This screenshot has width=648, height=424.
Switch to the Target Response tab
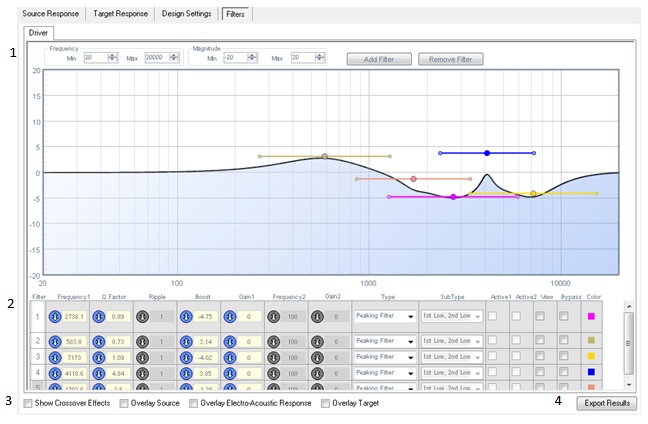120,14
